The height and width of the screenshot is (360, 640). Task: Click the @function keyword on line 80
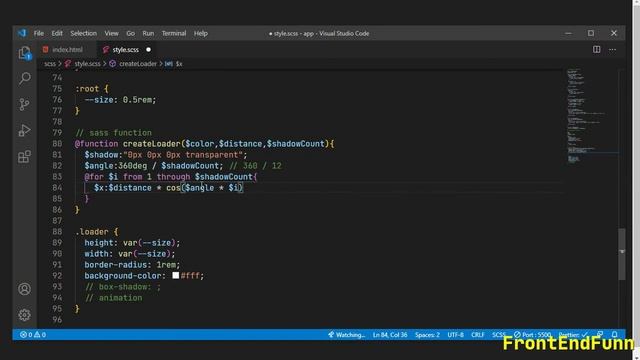point(96,144)
